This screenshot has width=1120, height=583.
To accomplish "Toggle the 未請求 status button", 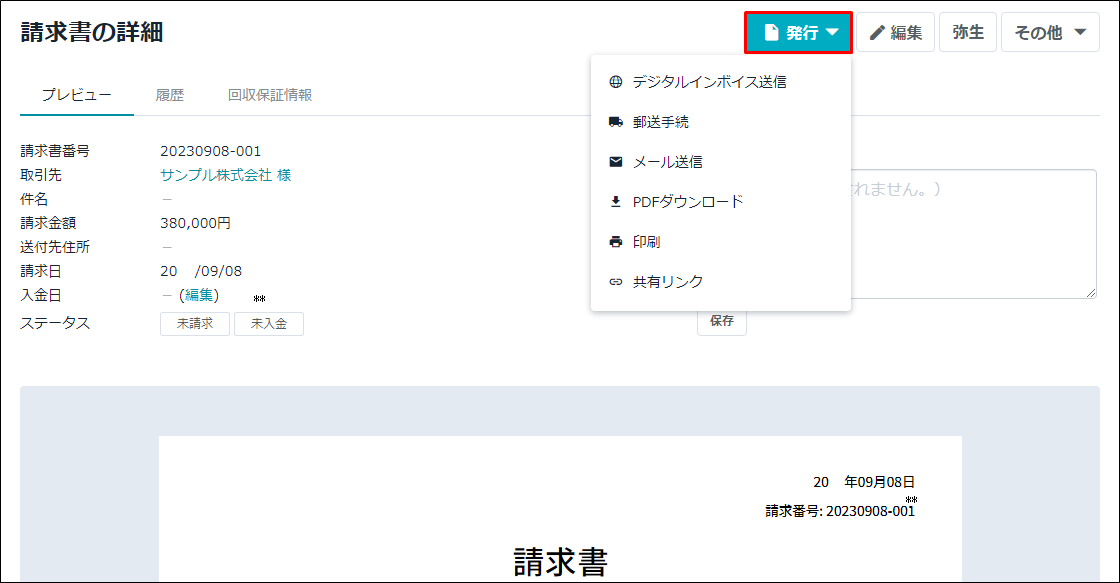I will pos(195,324).
